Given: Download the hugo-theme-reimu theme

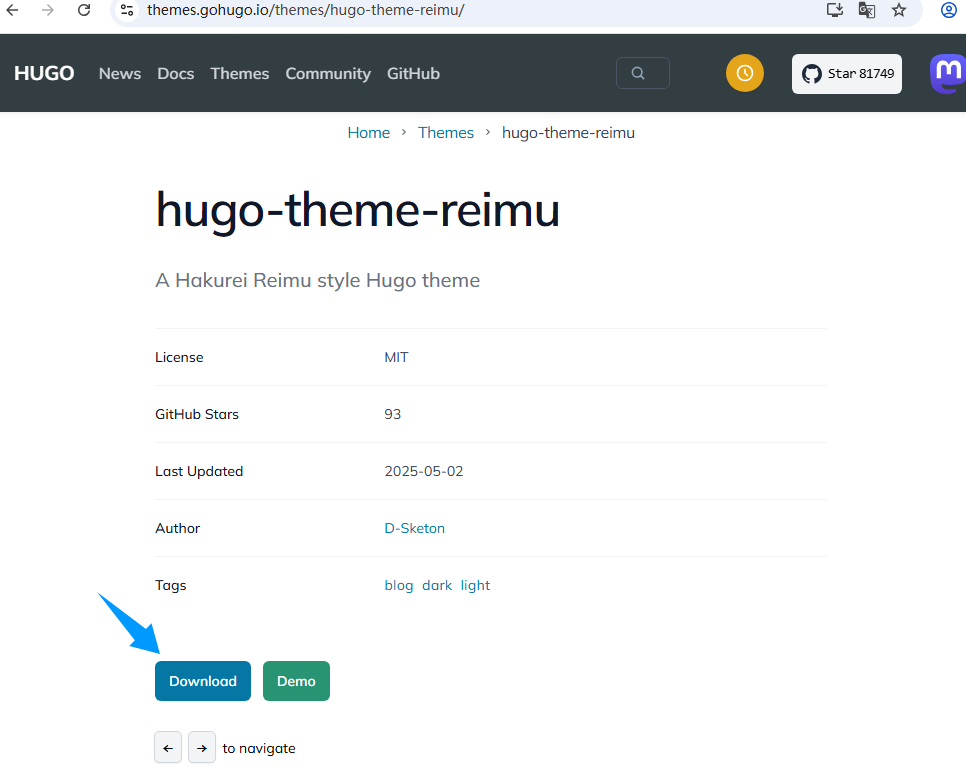Looking at the screenshot, I should (x=202, y=680).
